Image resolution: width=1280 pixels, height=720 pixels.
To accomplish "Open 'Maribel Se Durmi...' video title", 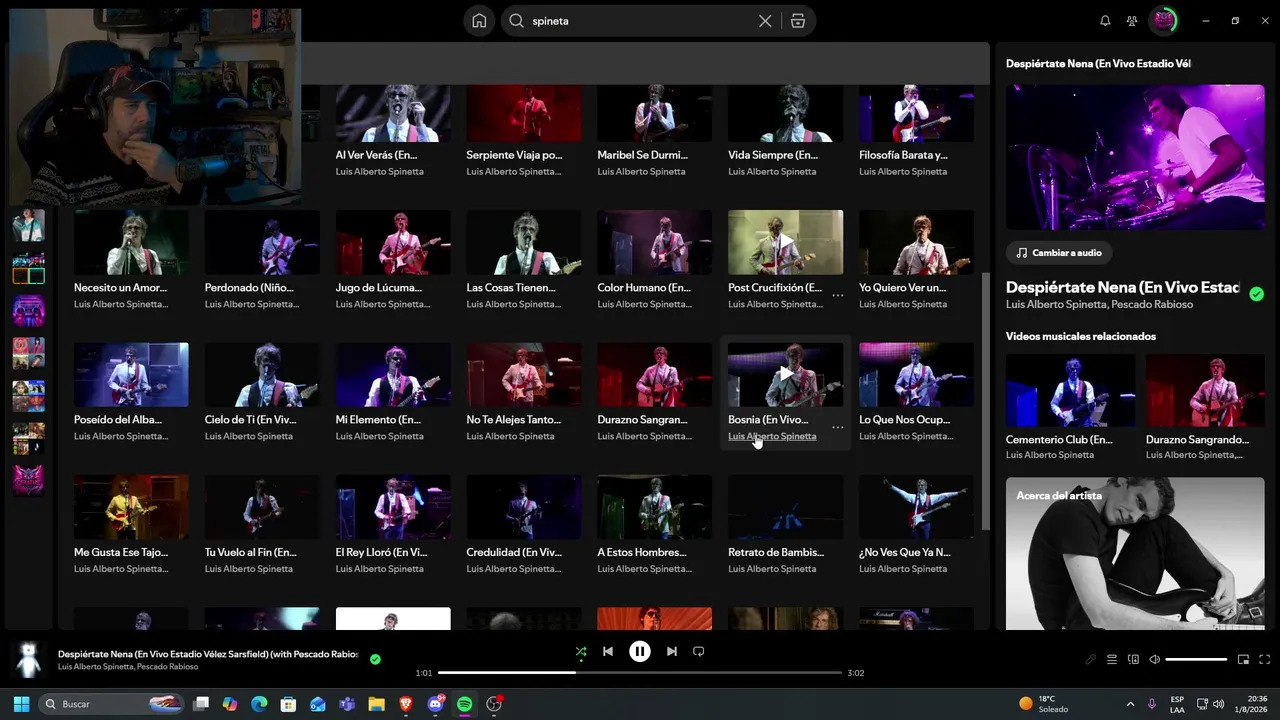I will pyautogui.click(x=643, y=156).
